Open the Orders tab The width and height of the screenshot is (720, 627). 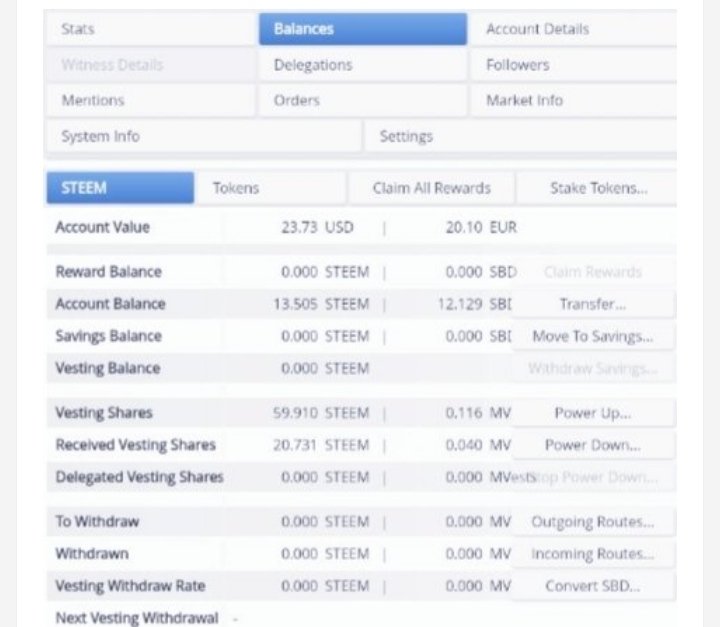(x=363, y=100)
